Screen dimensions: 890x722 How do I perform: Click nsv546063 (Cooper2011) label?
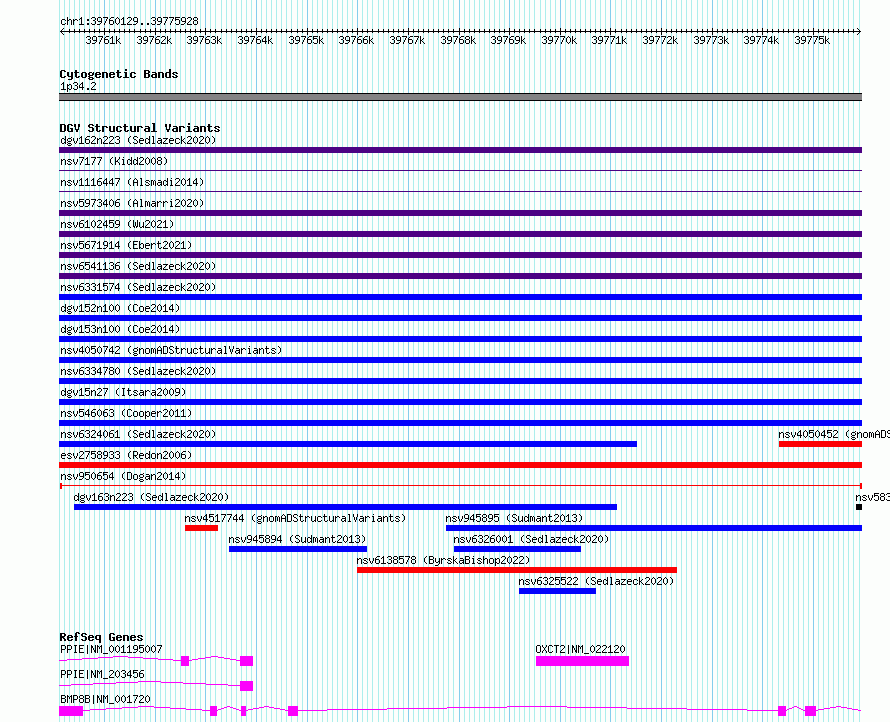pyautogui.click(x=126, y=413)
